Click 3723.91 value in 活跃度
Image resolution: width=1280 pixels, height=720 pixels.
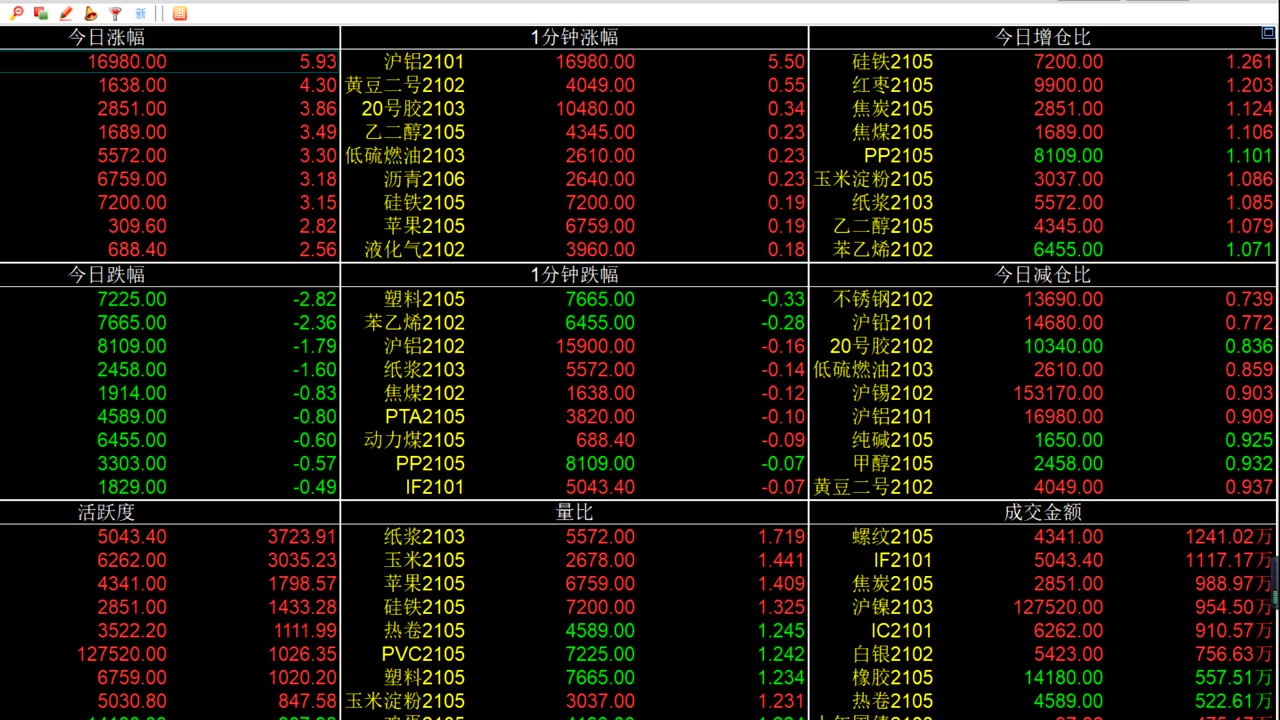click(x=302, y=536)
